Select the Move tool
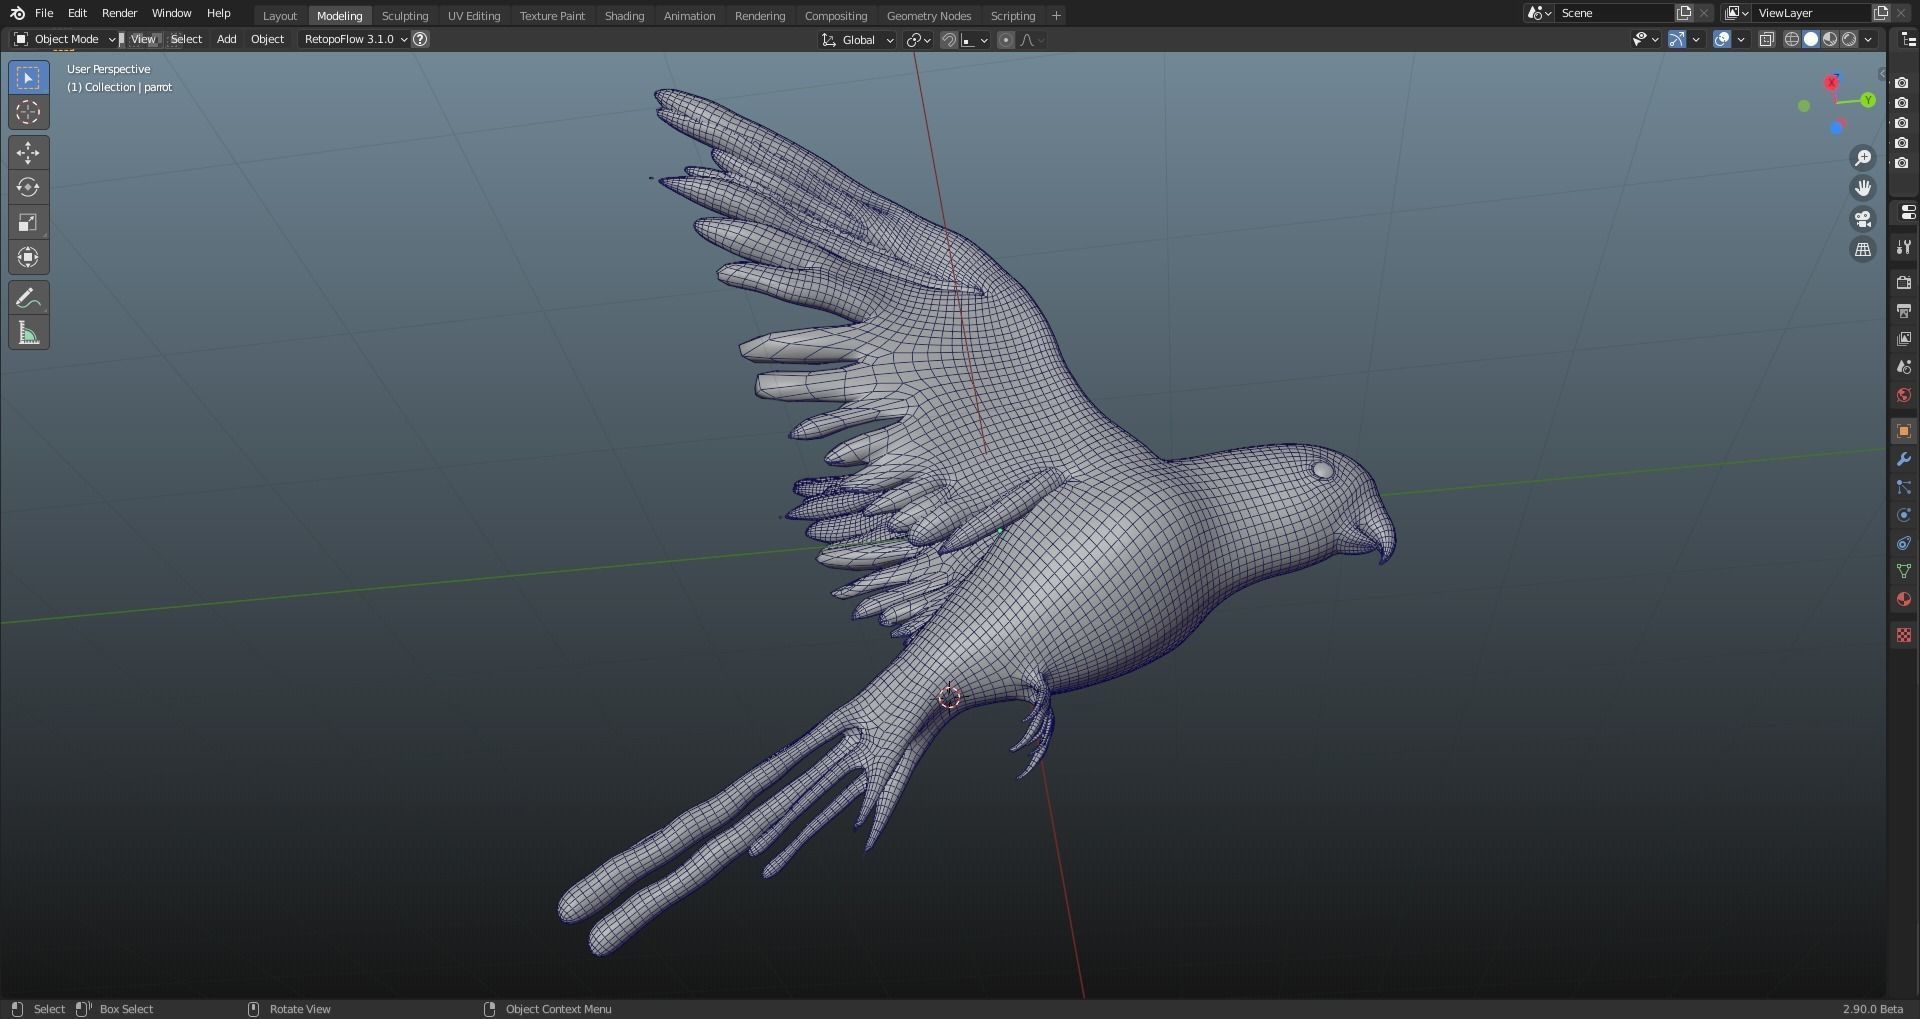Image resolution: width=1920 pixels, height=1019 pixels. point(28,152)
